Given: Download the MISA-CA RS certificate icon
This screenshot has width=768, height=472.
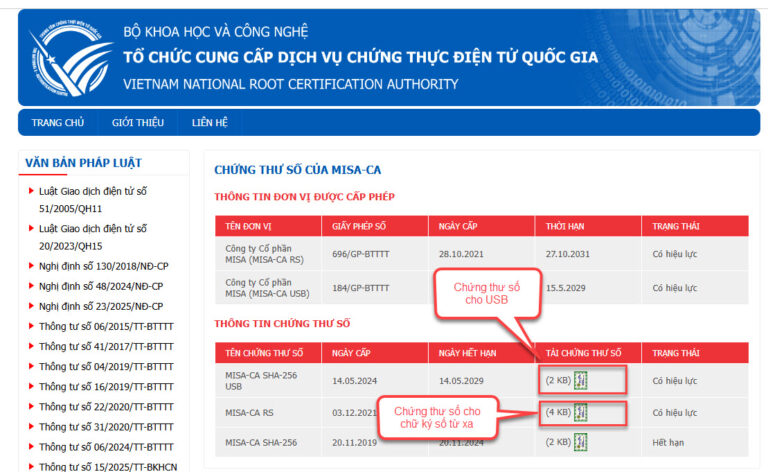Looking at the screenshot, I should click(580, 412).
